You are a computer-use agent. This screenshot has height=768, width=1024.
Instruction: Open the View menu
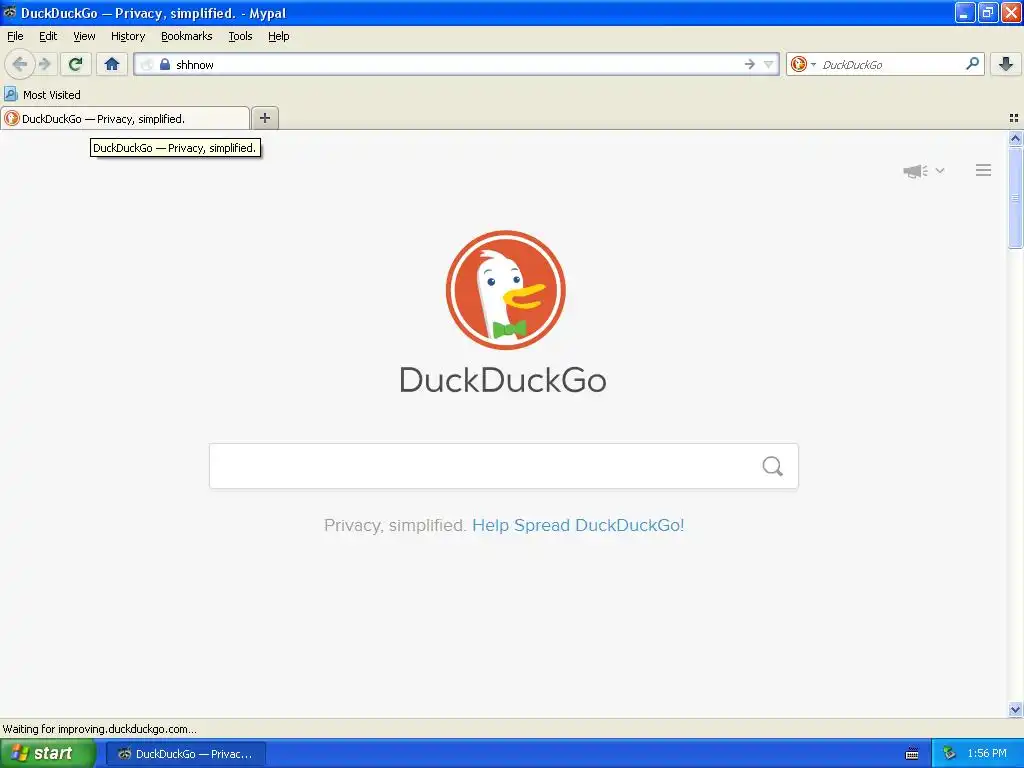coord(84,36)
